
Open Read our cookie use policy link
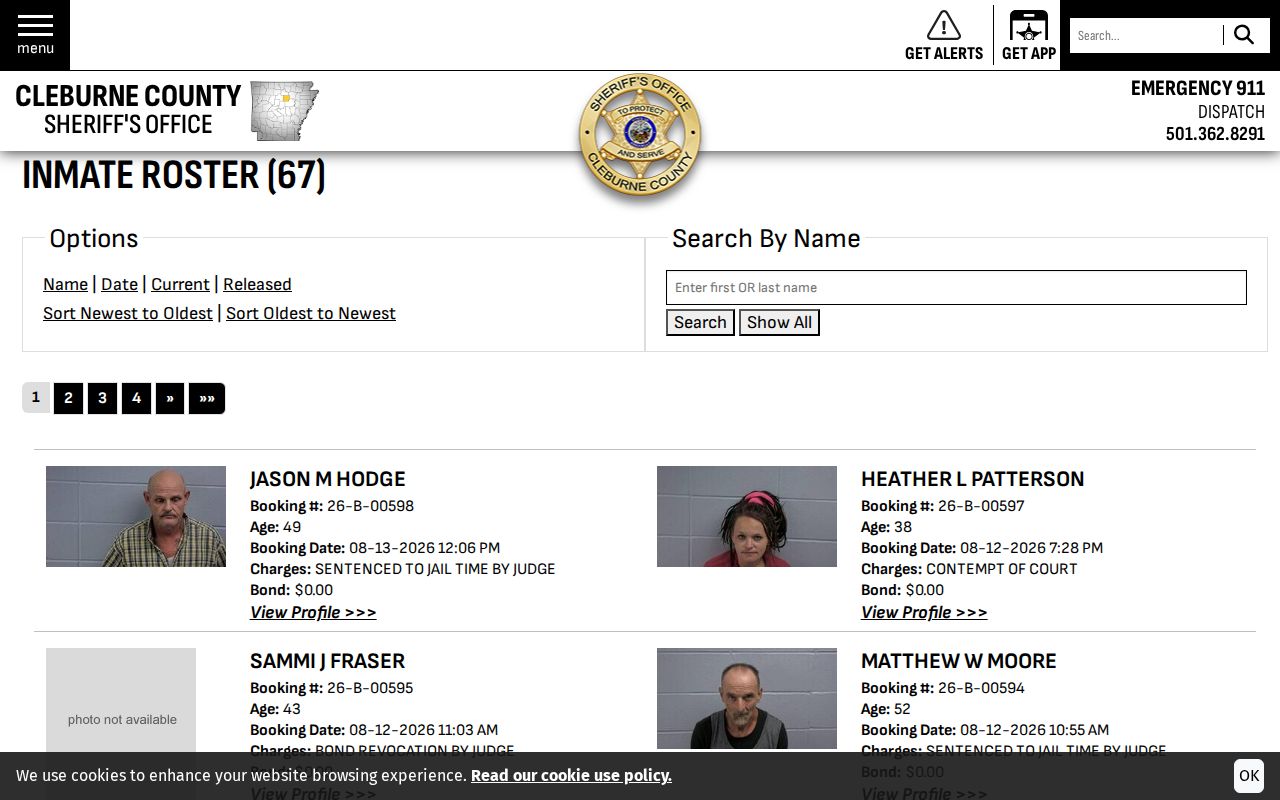[571, 776]
